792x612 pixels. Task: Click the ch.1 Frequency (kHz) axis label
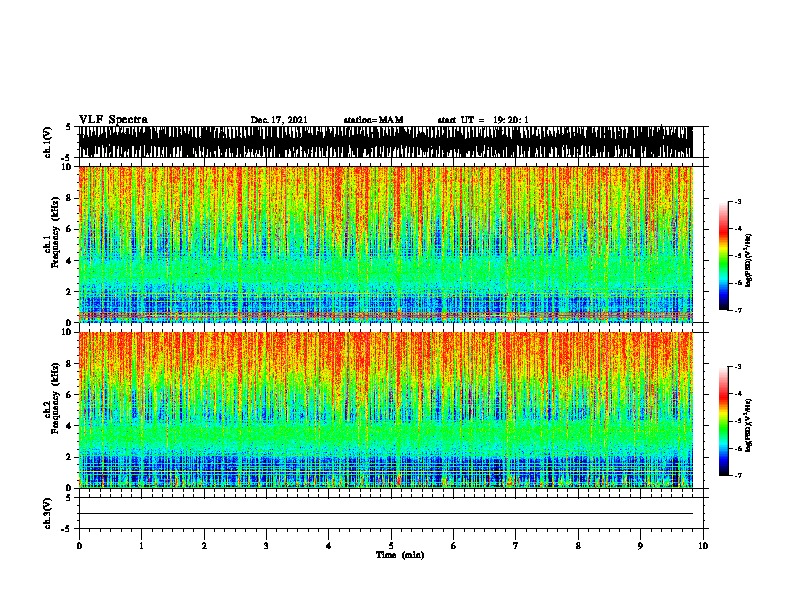tap(53, 232)
